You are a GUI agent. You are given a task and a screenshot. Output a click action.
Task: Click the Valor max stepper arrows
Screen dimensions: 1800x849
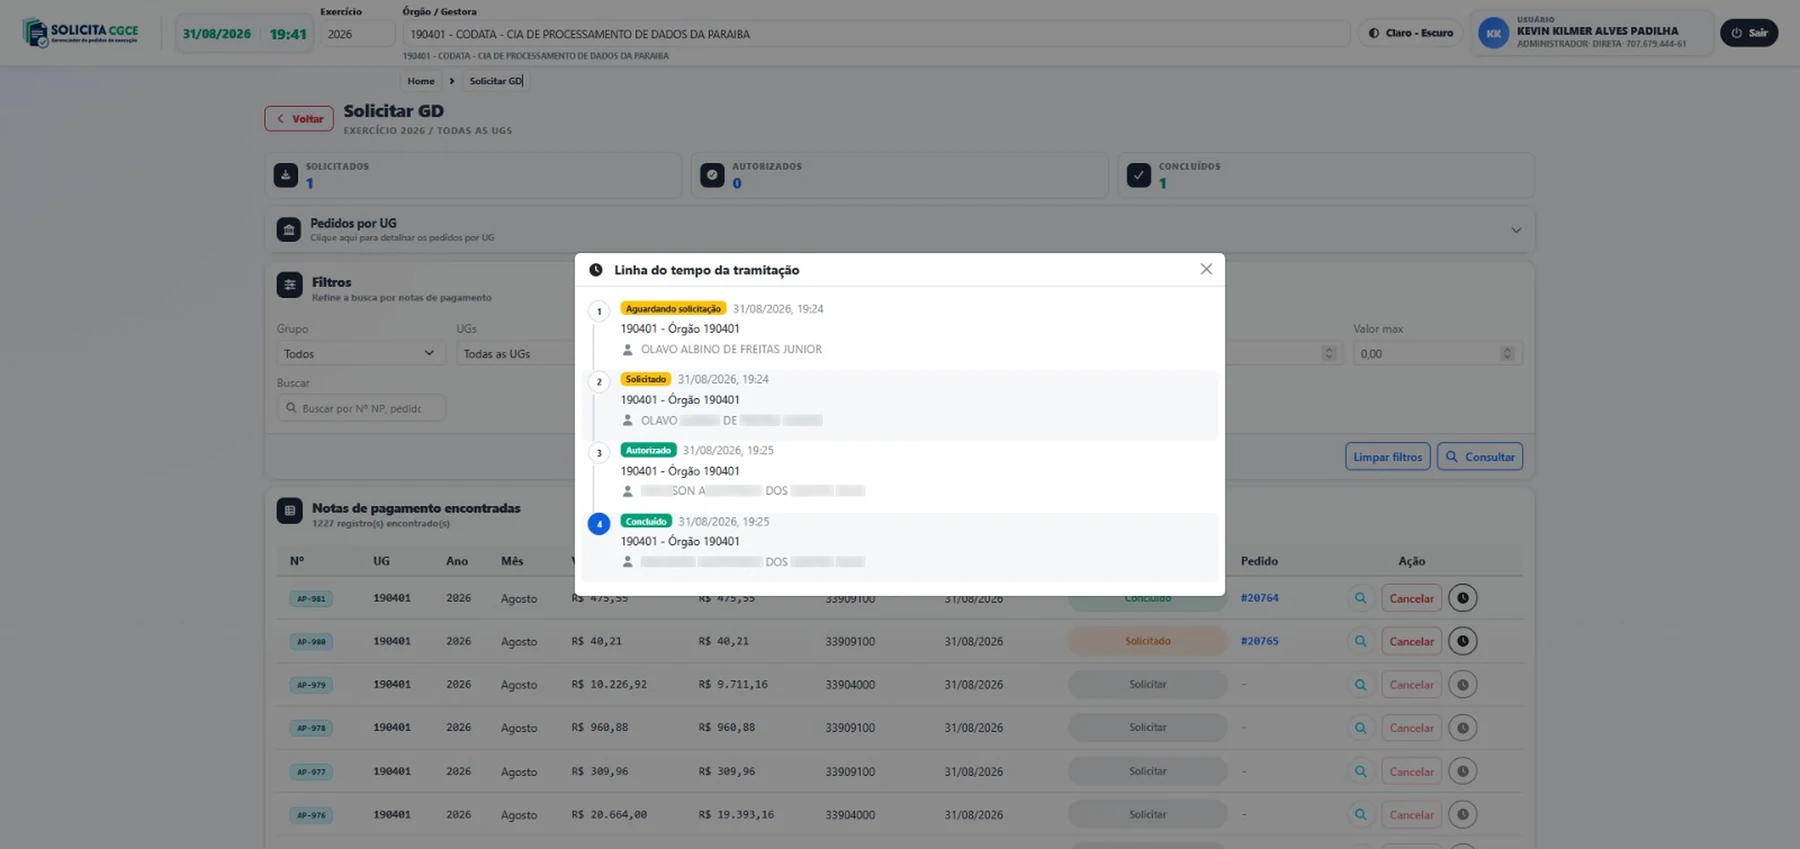1507,354
